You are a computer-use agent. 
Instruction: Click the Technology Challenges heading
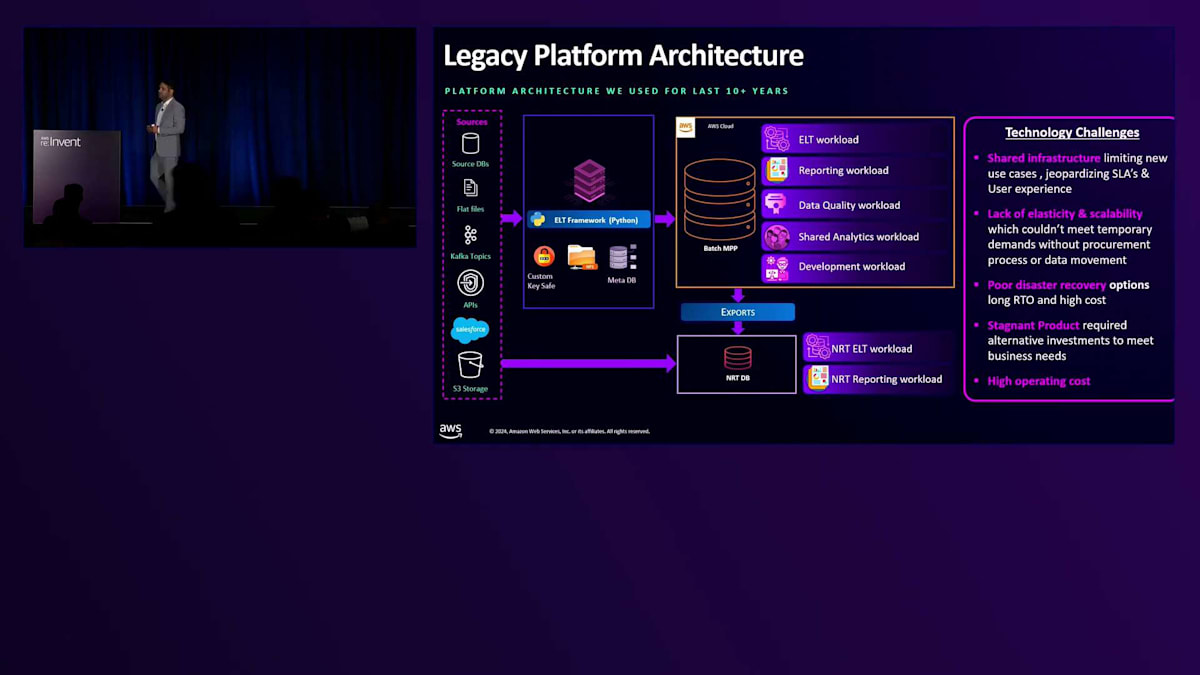1072,132
